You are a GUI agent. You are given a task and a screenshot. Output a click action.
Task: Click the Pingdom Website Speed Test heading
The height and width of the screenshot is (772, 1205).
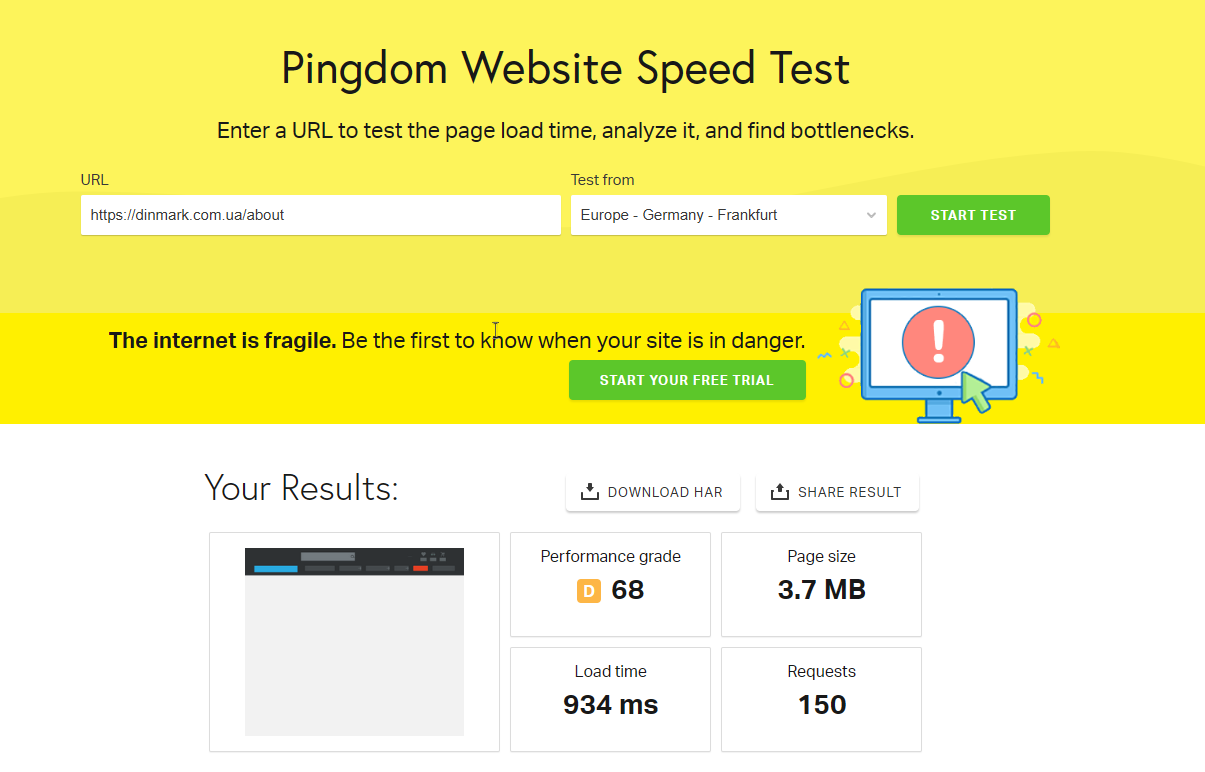point(565,69)
